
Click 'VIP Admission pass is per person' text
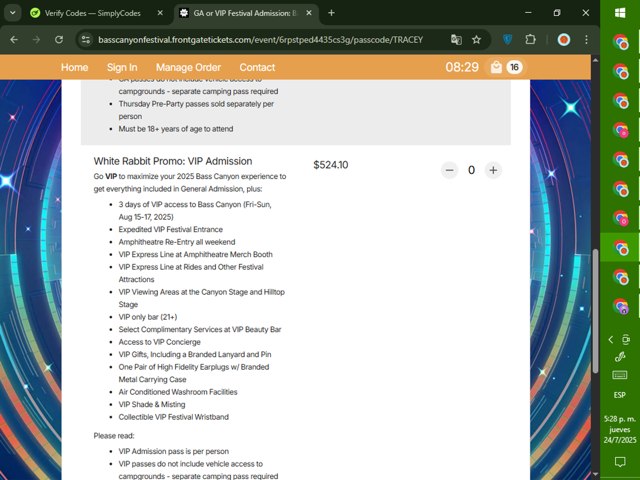coord(173,451)
